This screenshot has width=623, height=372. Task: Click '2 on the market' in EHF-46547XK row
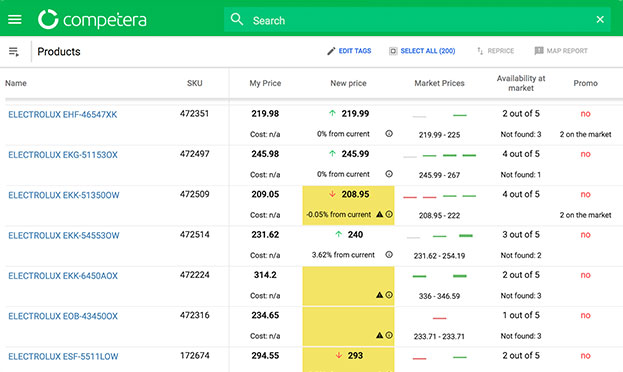pyautogui.click(x=586, y=134)
